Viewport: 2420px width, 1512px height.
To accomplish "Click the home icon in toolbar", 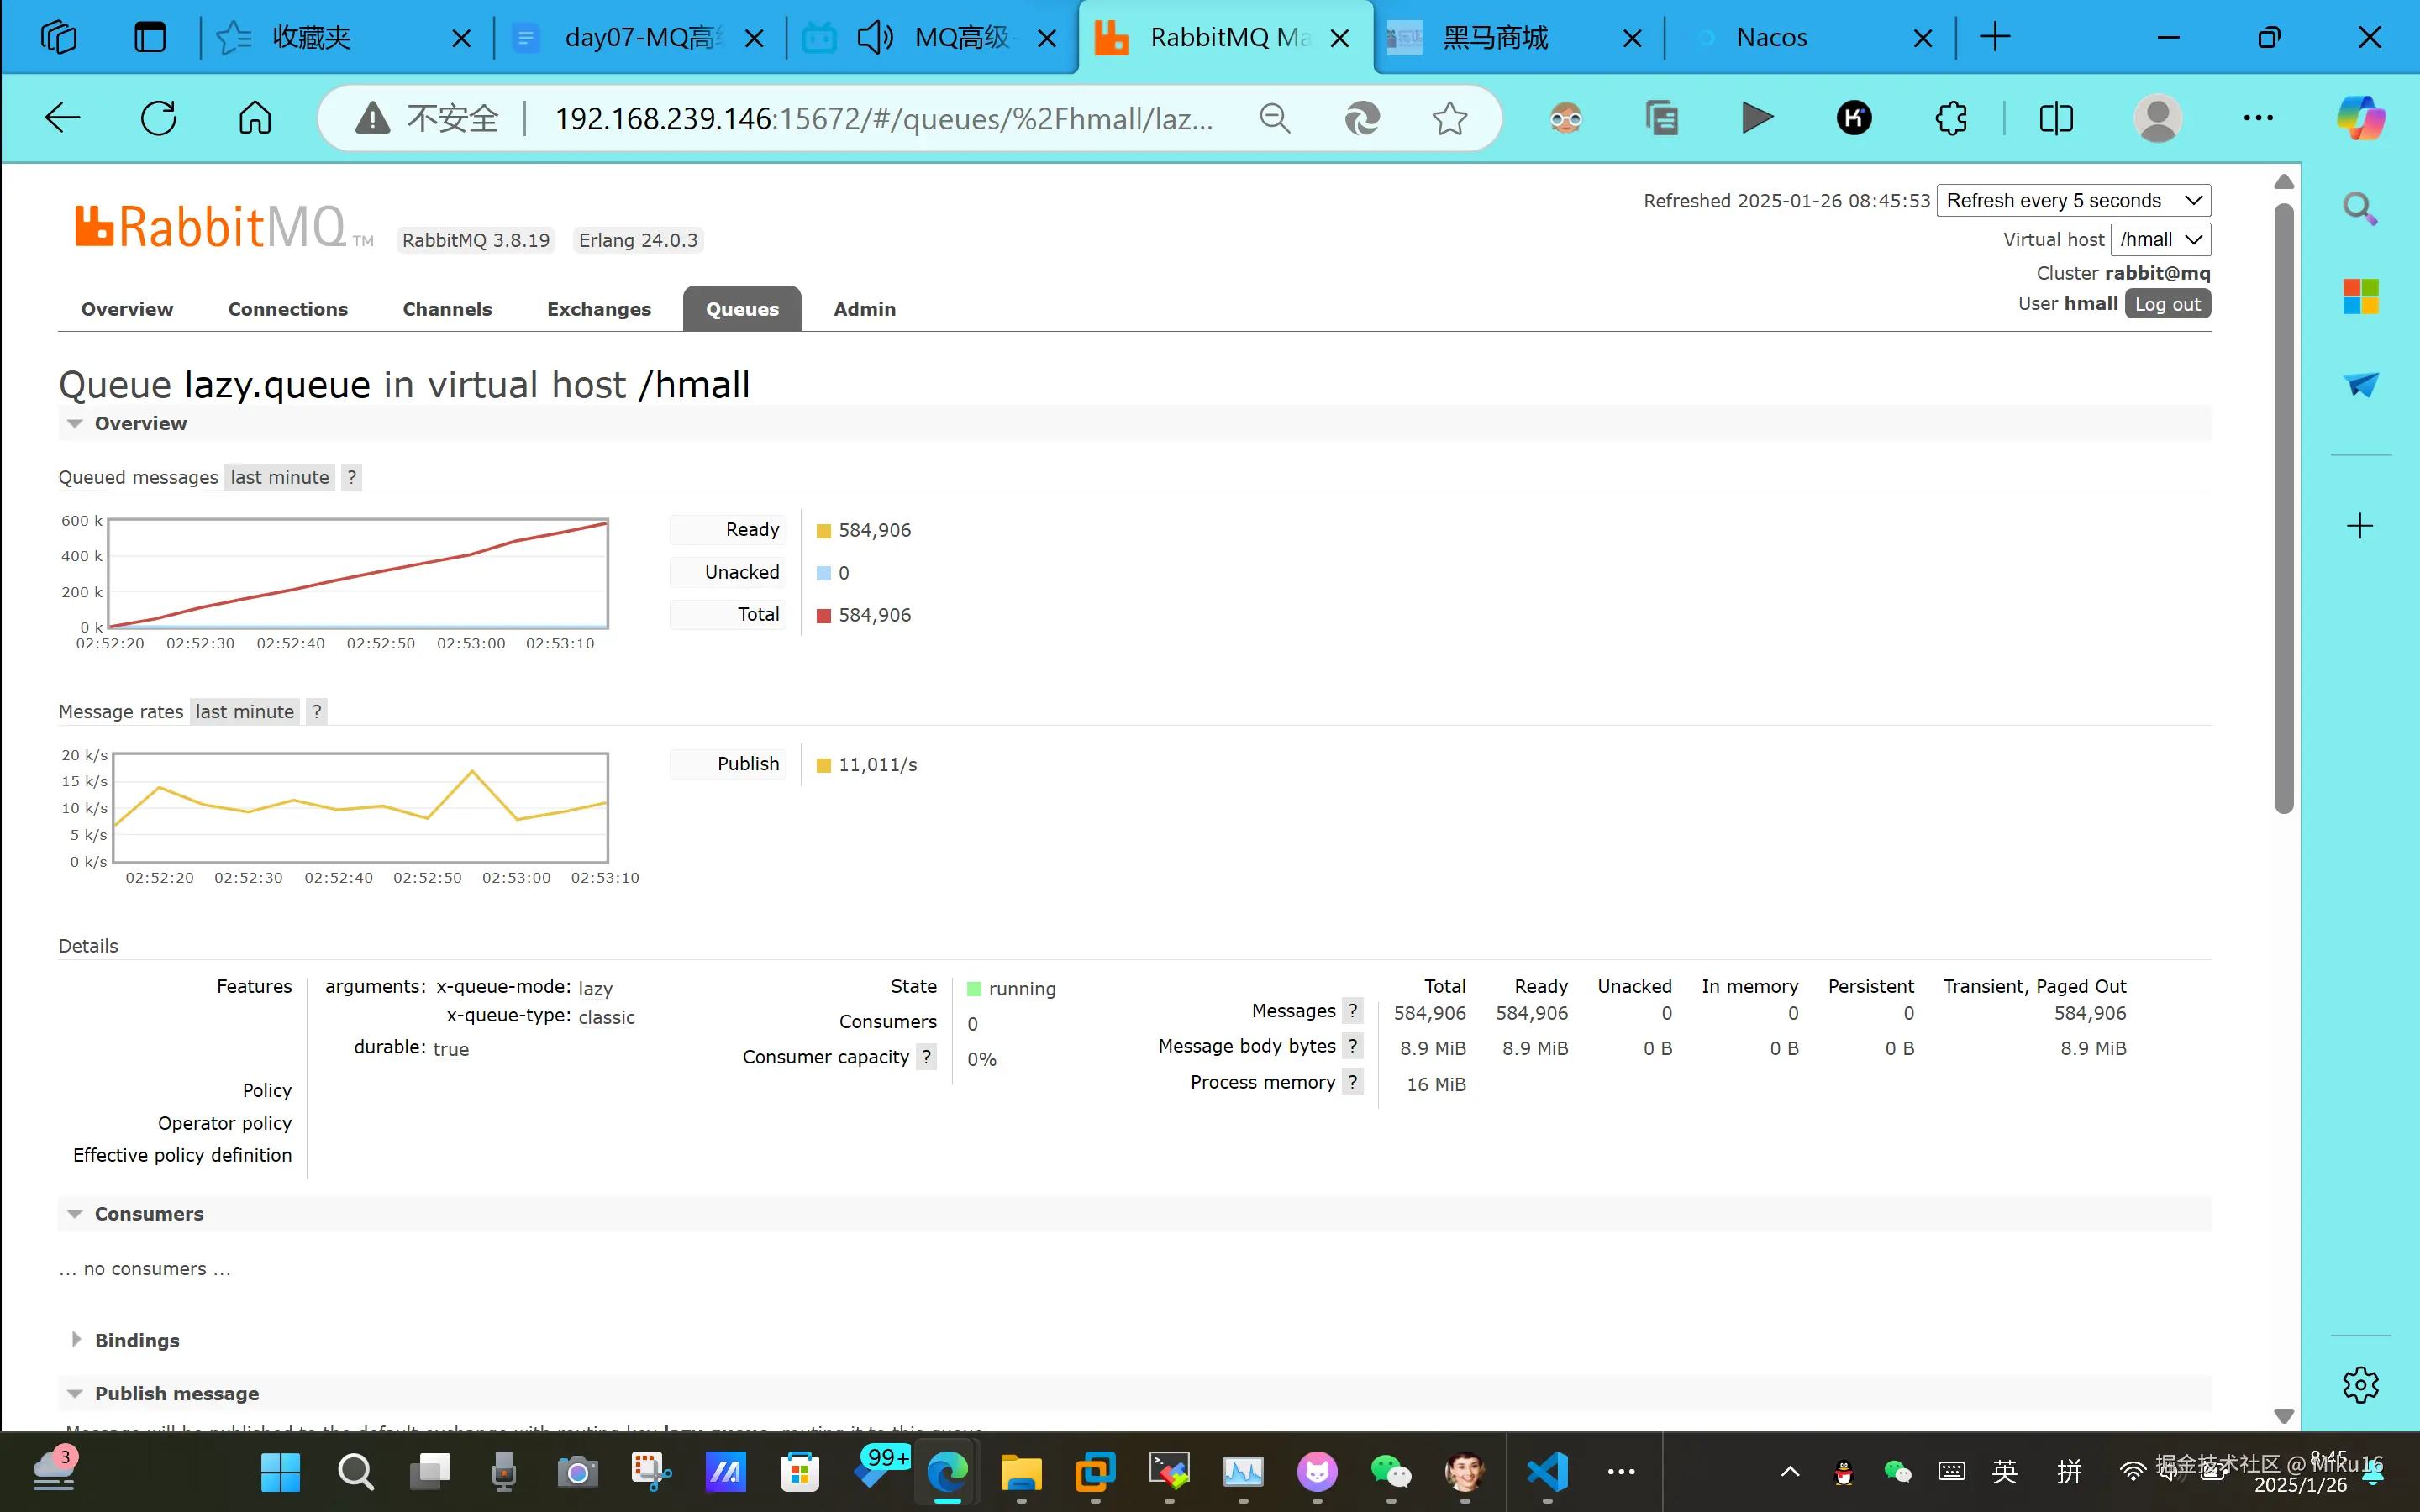I will click(255, 118).
